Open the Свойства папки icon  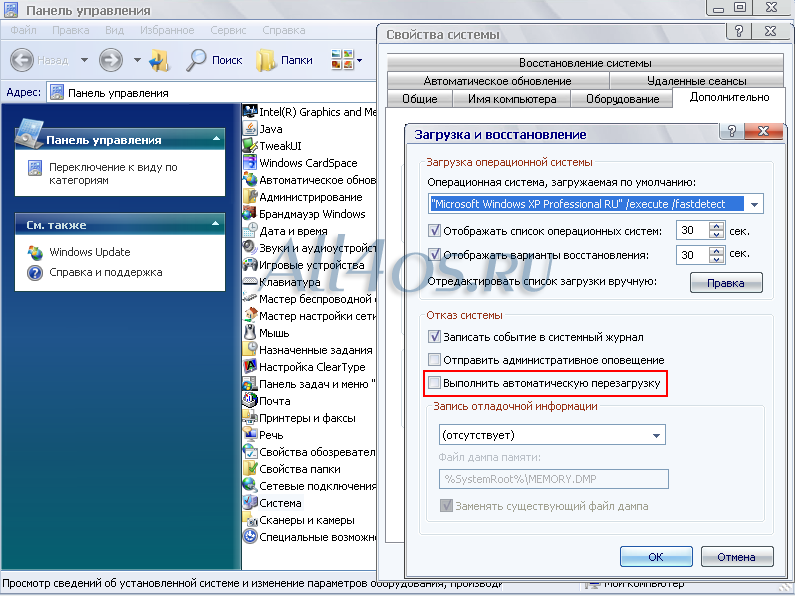click(250, 469)
